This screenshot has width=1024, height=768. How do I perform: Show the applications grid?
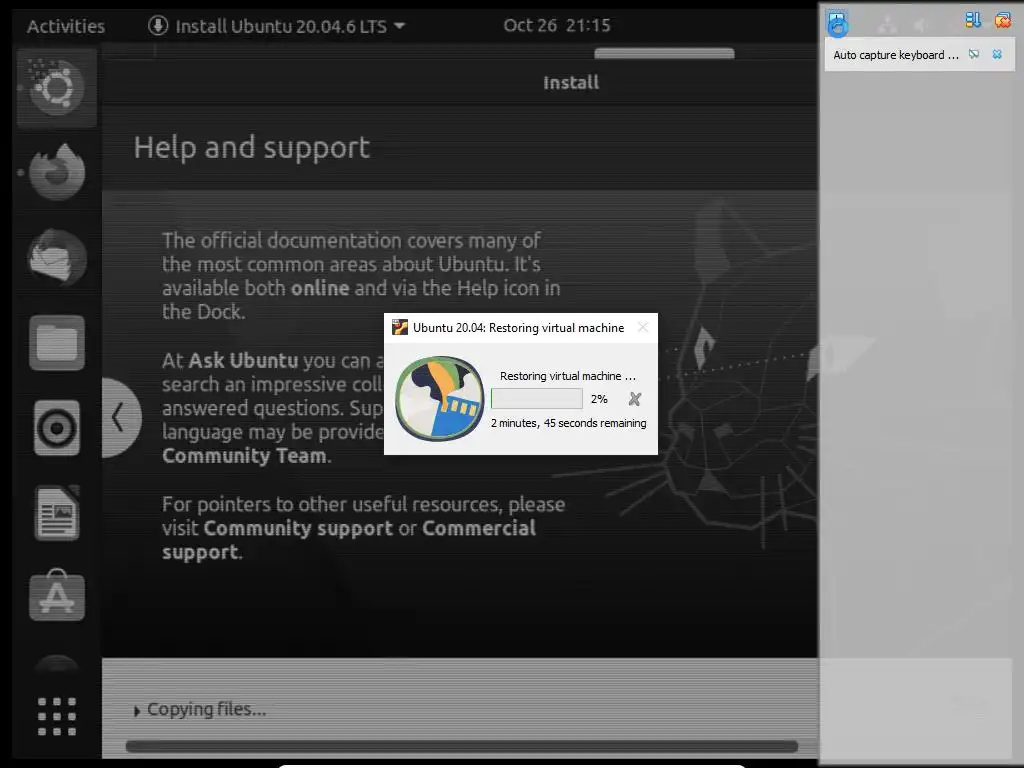click(x=57, y=716)
